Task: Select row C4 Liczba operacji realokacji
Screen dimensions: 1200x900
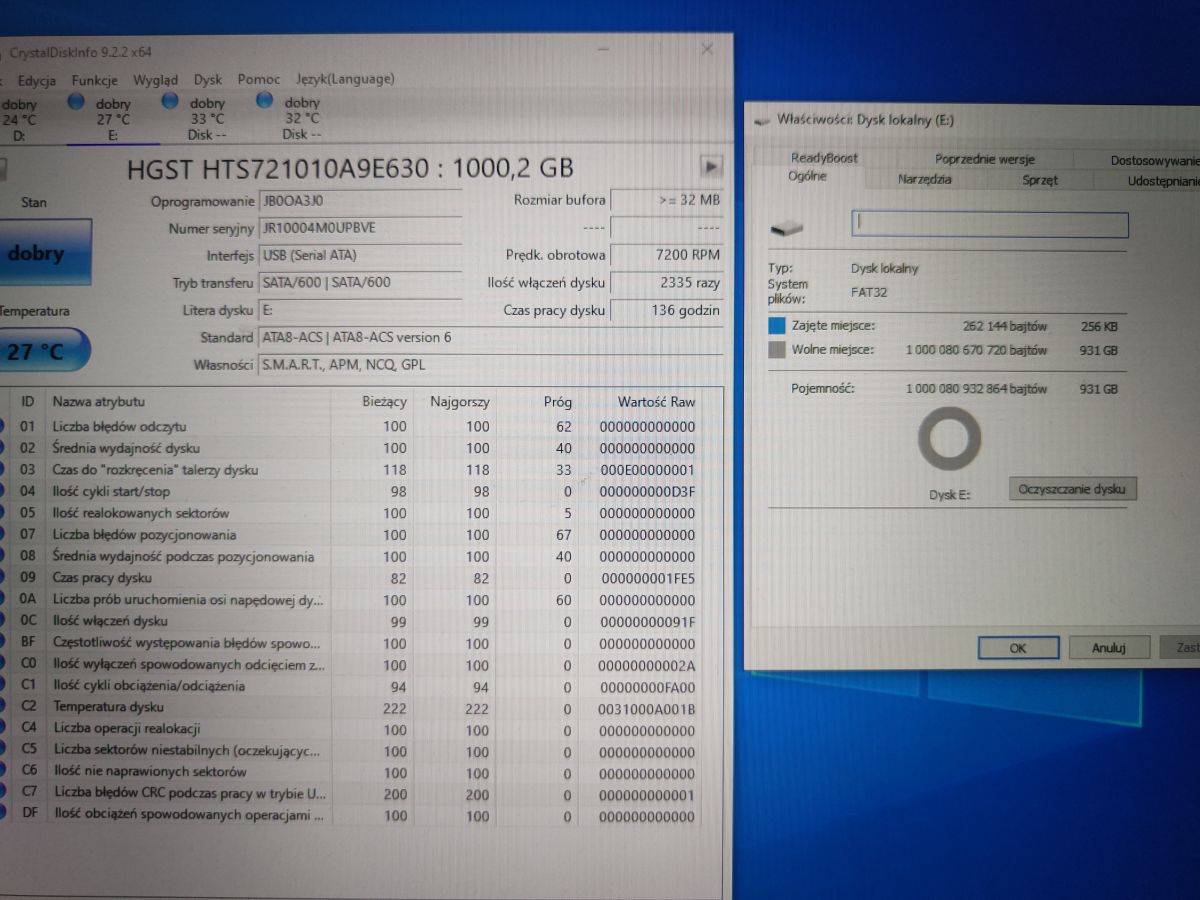Action: (x=358, y=730)
